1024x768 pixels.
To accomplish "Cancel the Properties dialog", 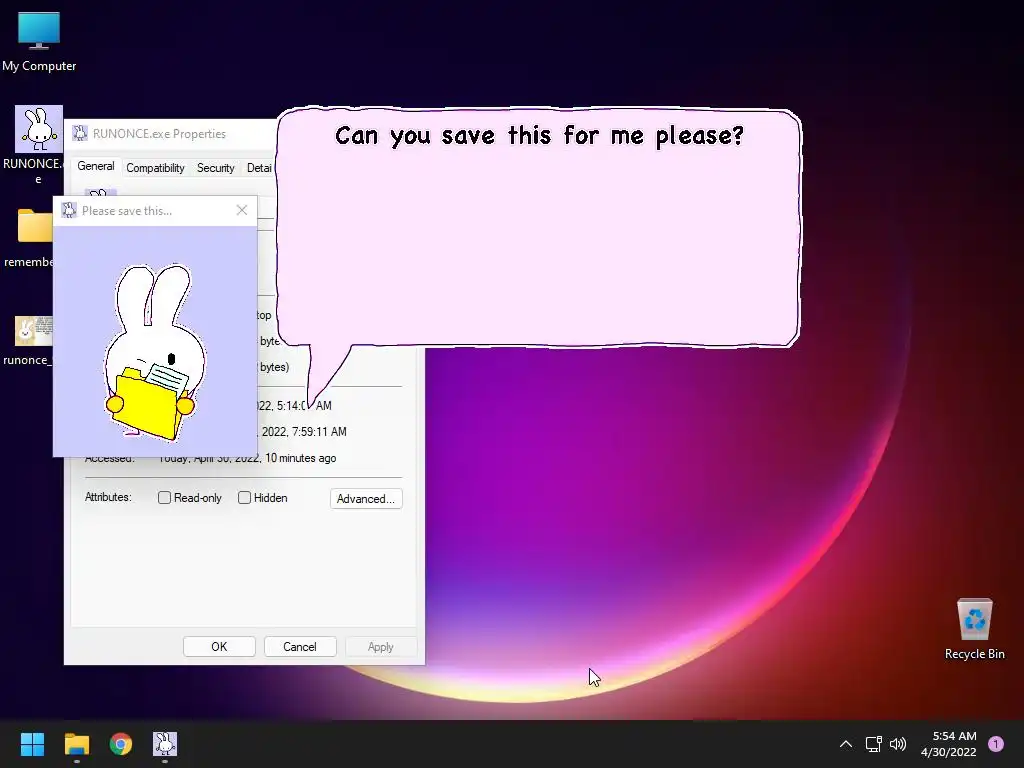I will 300,647.
